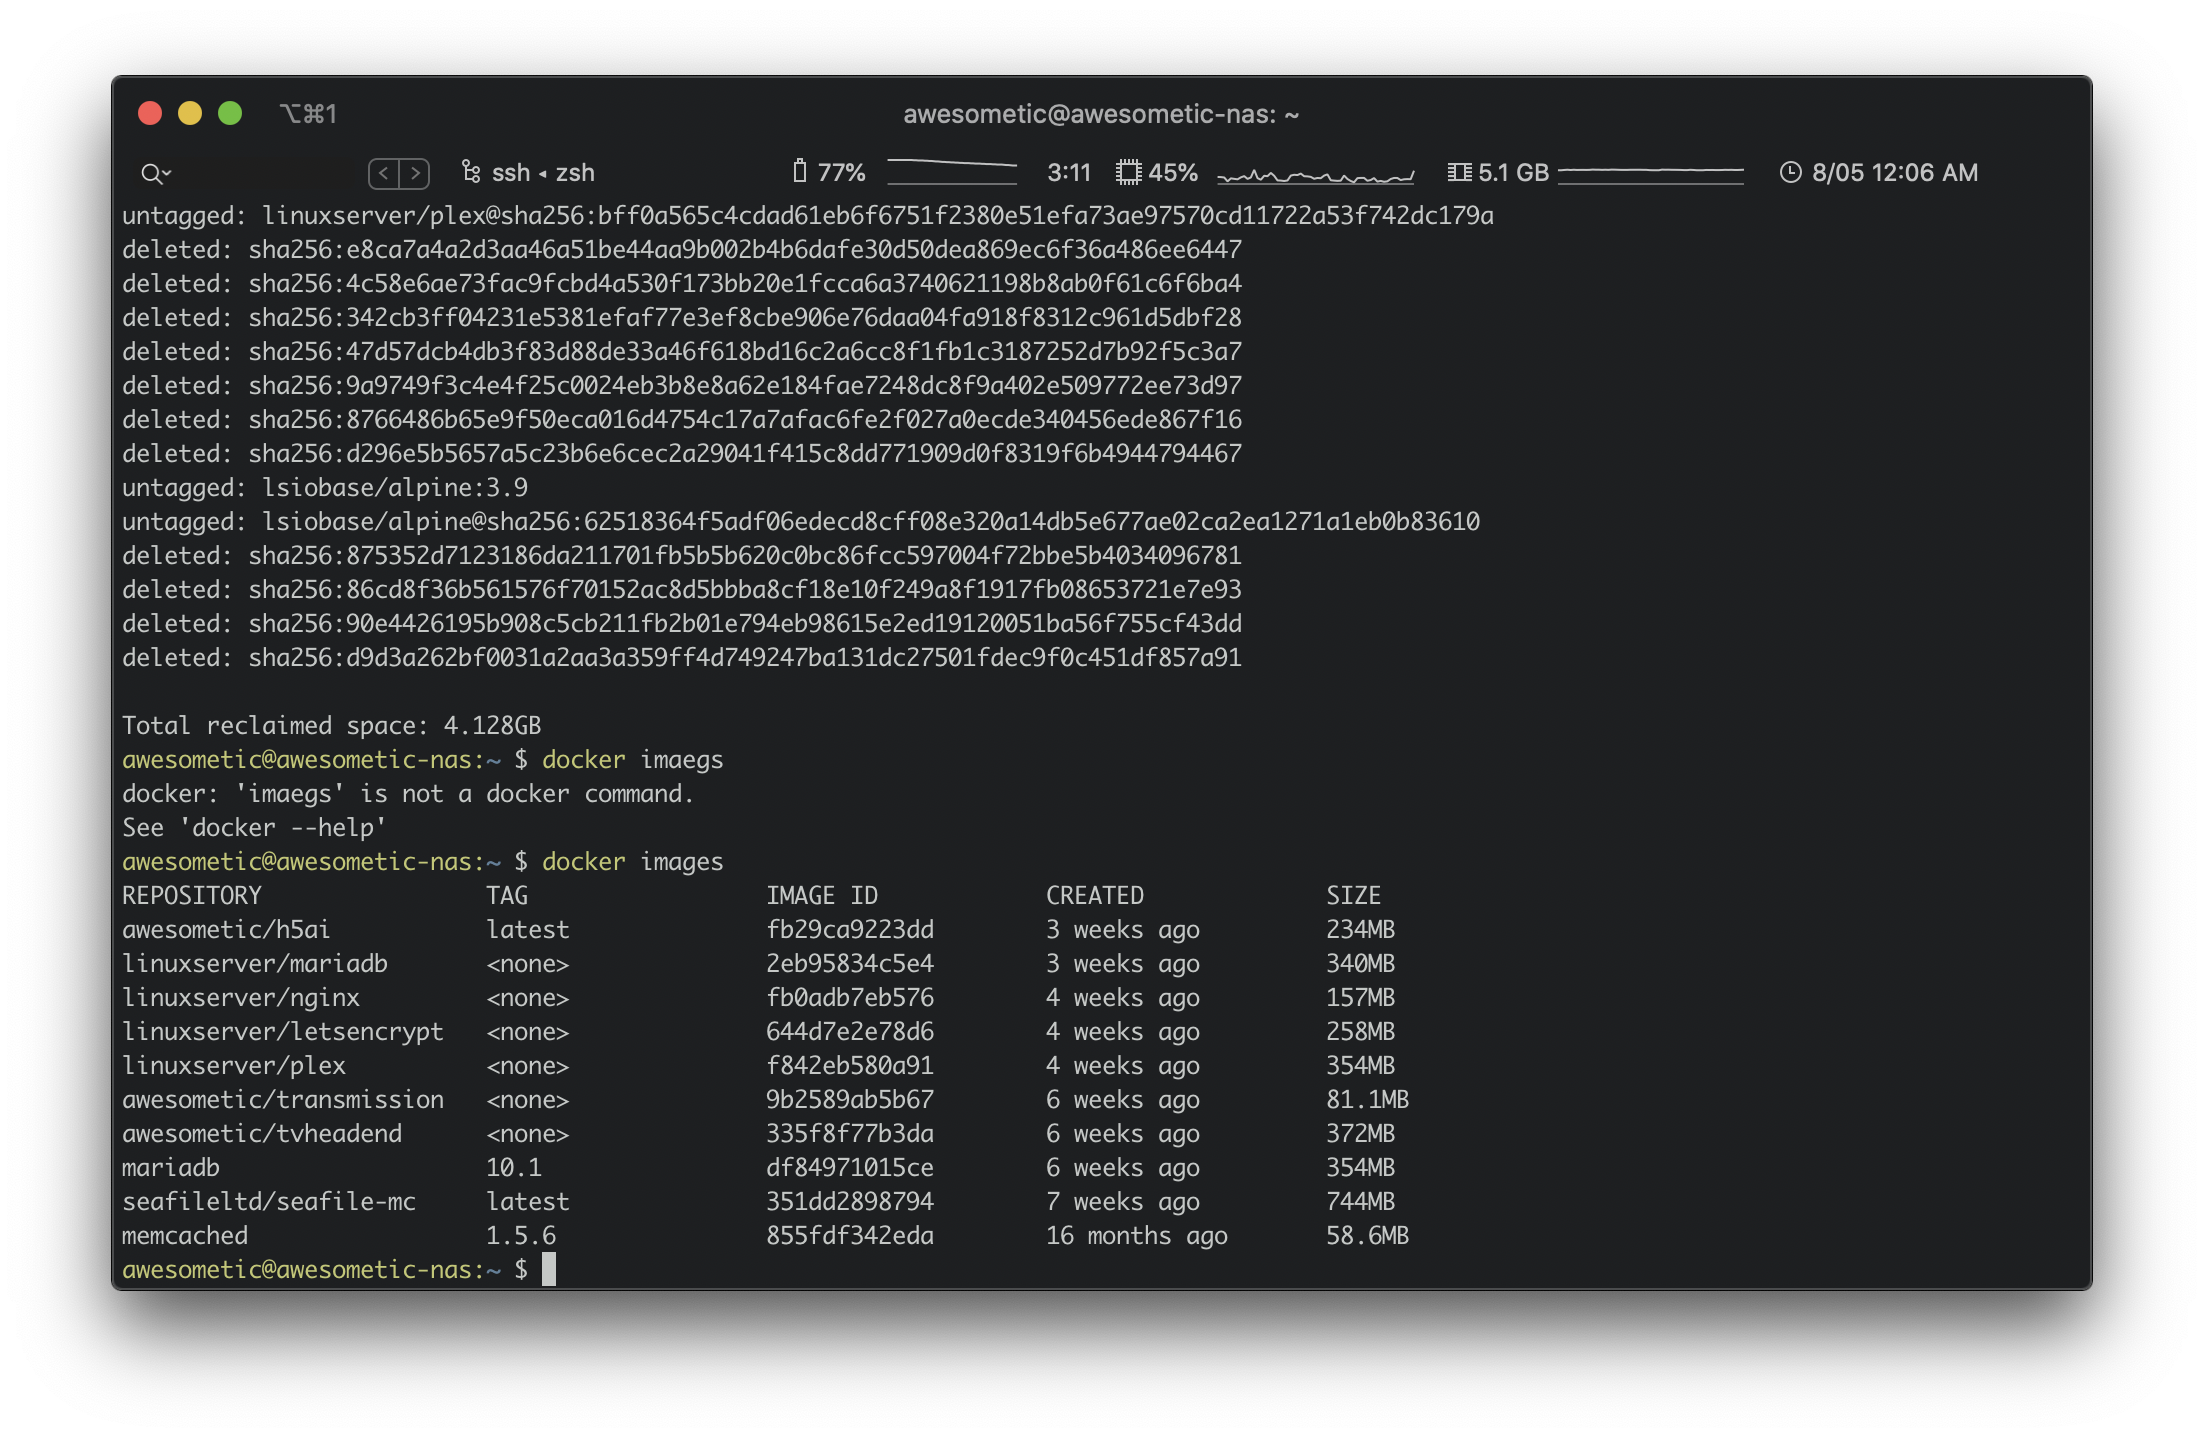
Task: Click the green zoom window button
Action: 230,113
